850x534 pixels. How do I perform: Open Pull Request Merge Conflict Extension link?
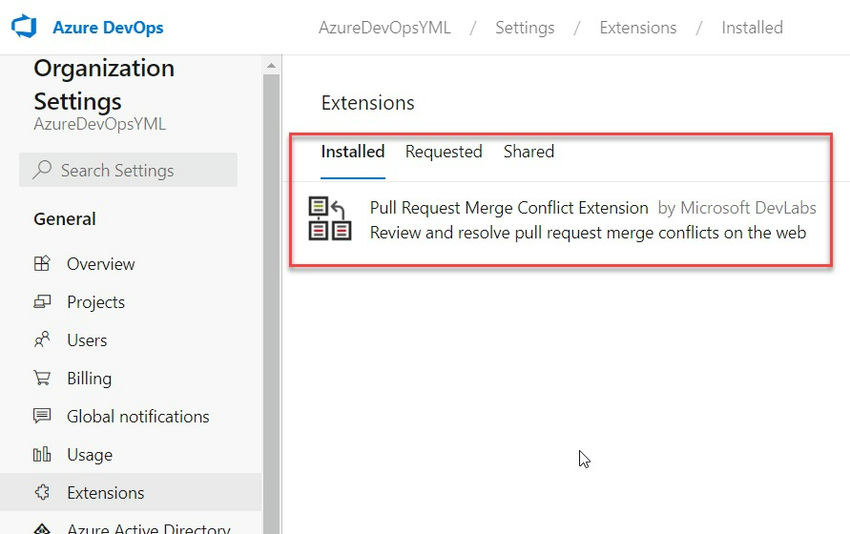tap(508, 208)
